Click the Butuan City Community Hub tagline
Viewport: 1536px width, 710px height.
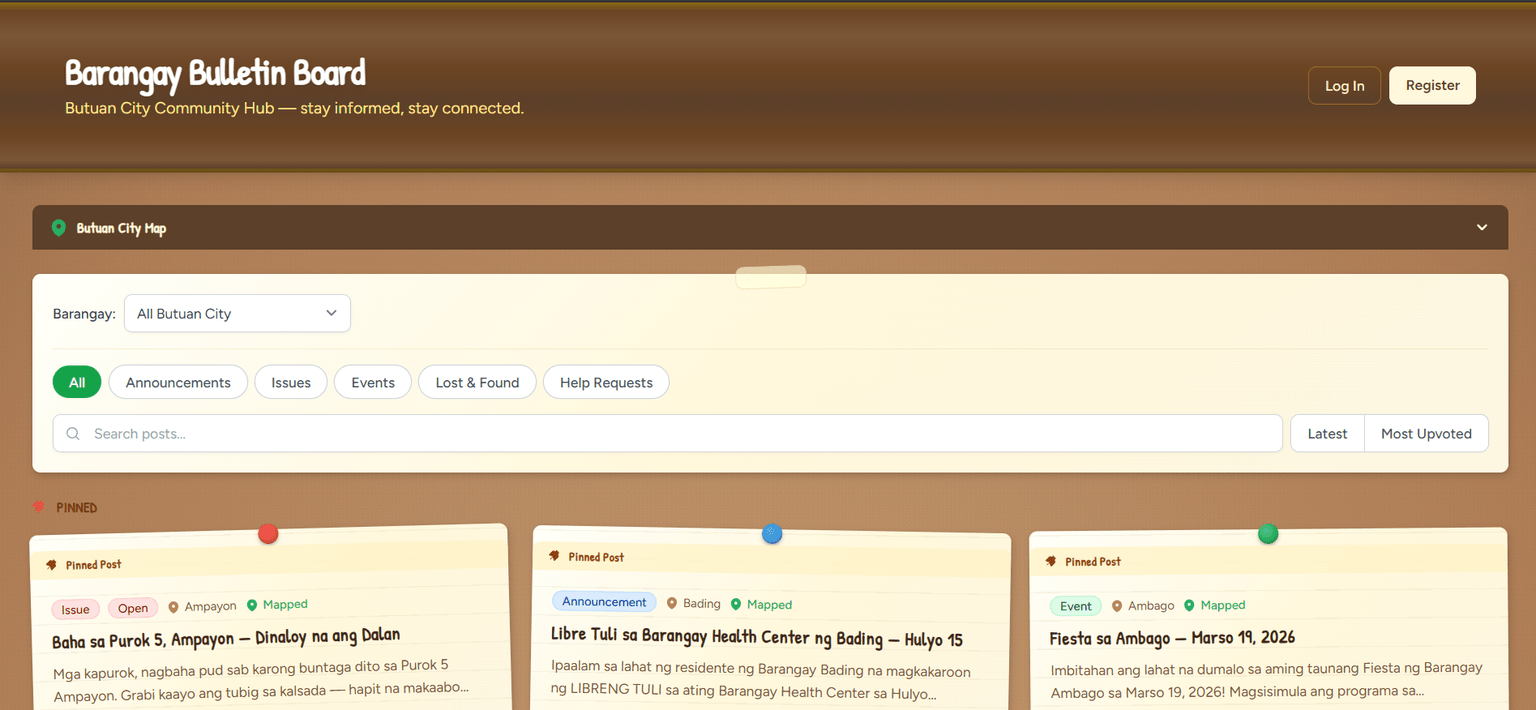[x=294, y=108]
